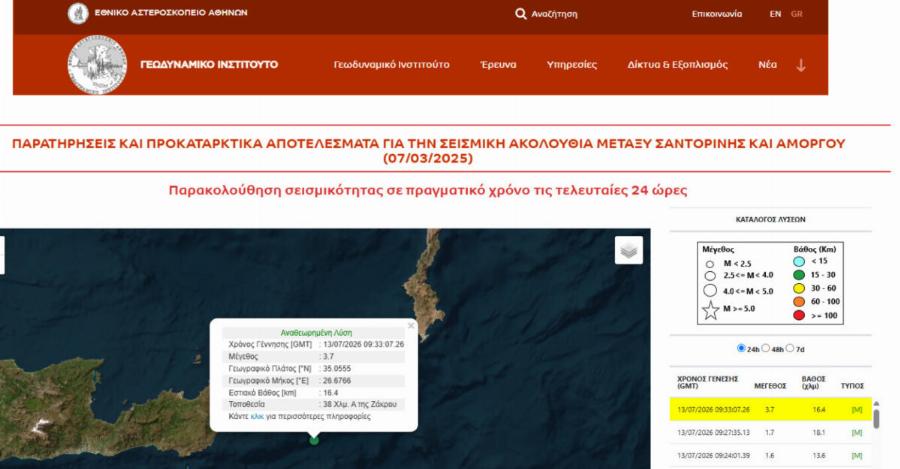This screenshot has width=900, height=469.
Task: Click the popup longitude value 26.6766
Action: (x=337, y=381)
